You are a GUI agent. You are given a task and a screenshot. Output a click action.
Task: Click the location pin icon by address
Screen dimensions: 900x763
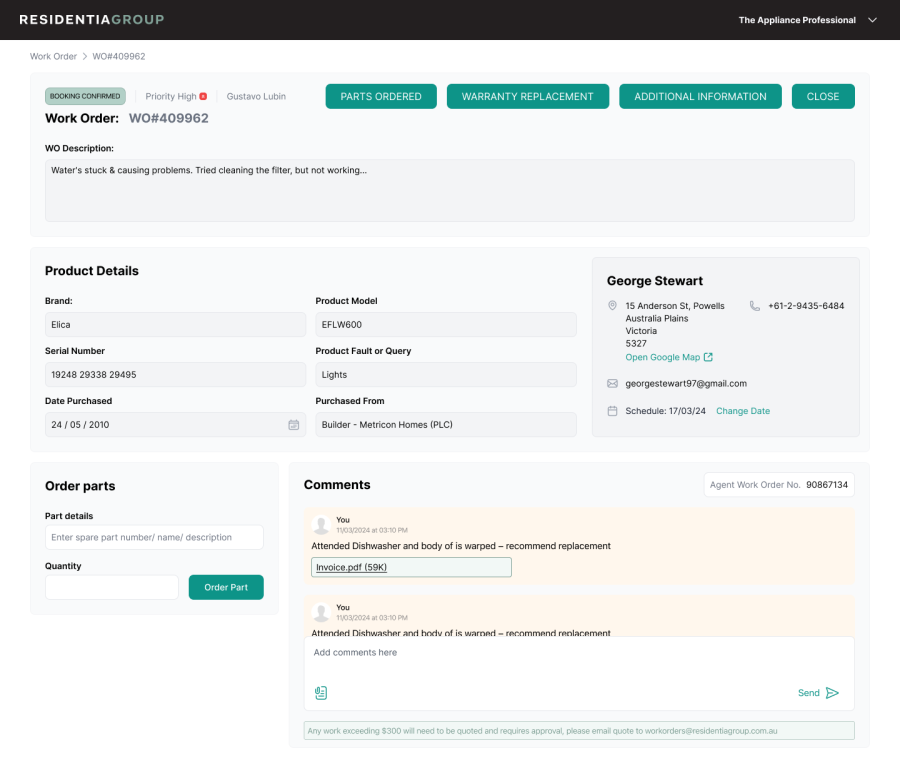612,306
